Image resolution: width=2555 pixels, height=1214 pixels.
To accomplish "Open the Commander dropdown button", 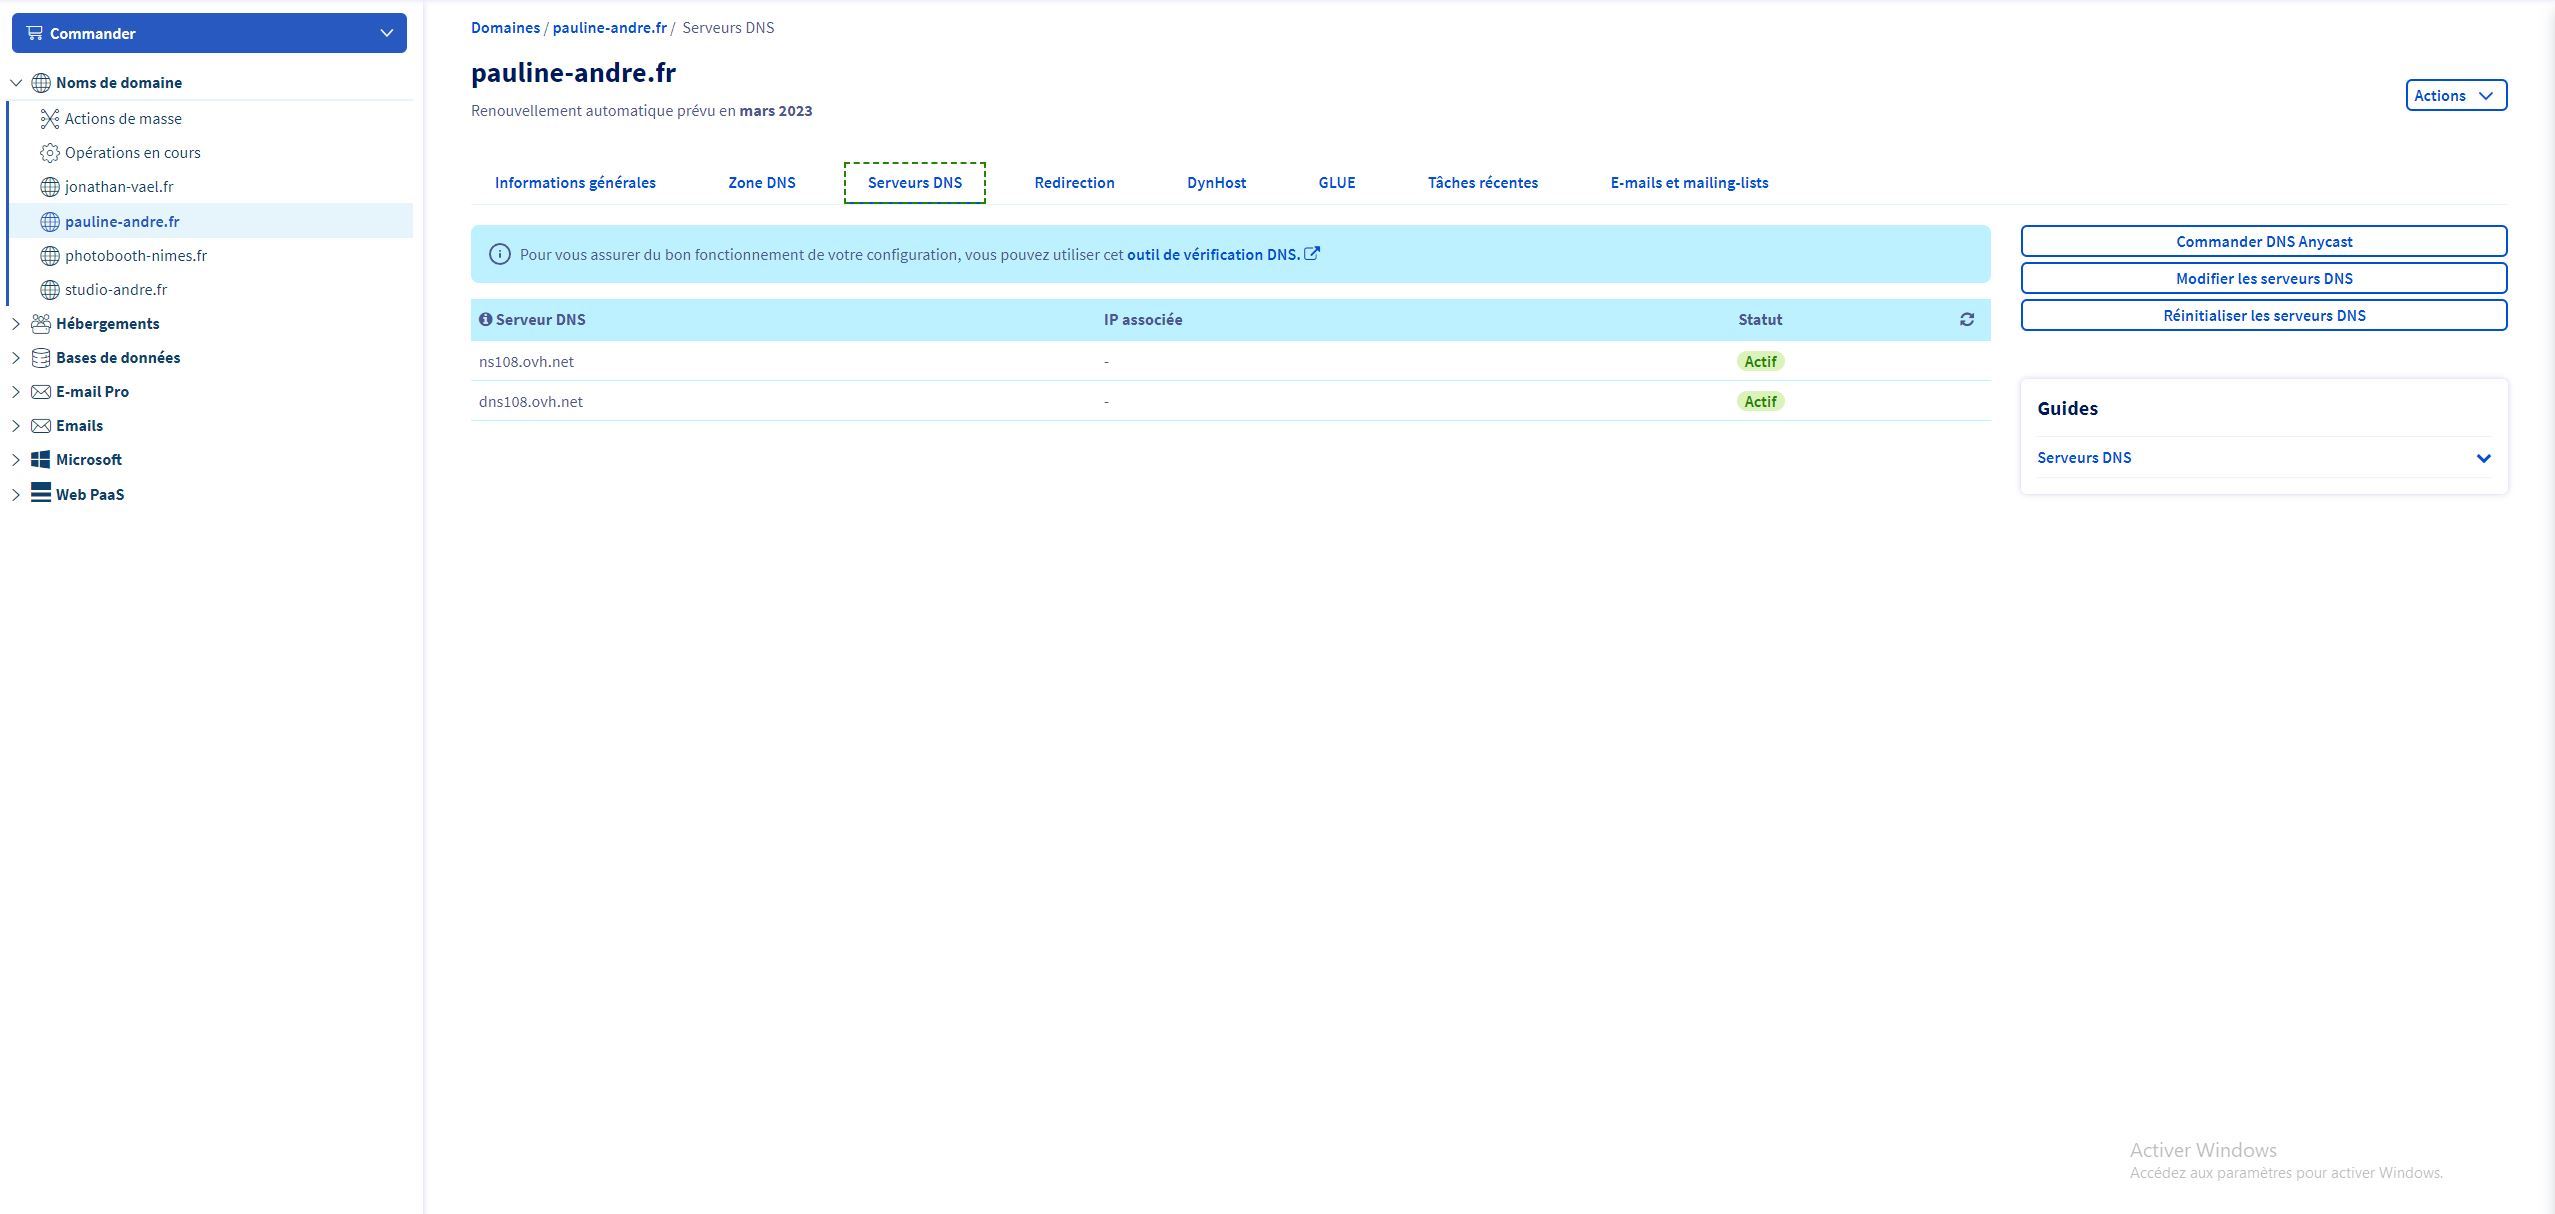I will click(209, 33).
